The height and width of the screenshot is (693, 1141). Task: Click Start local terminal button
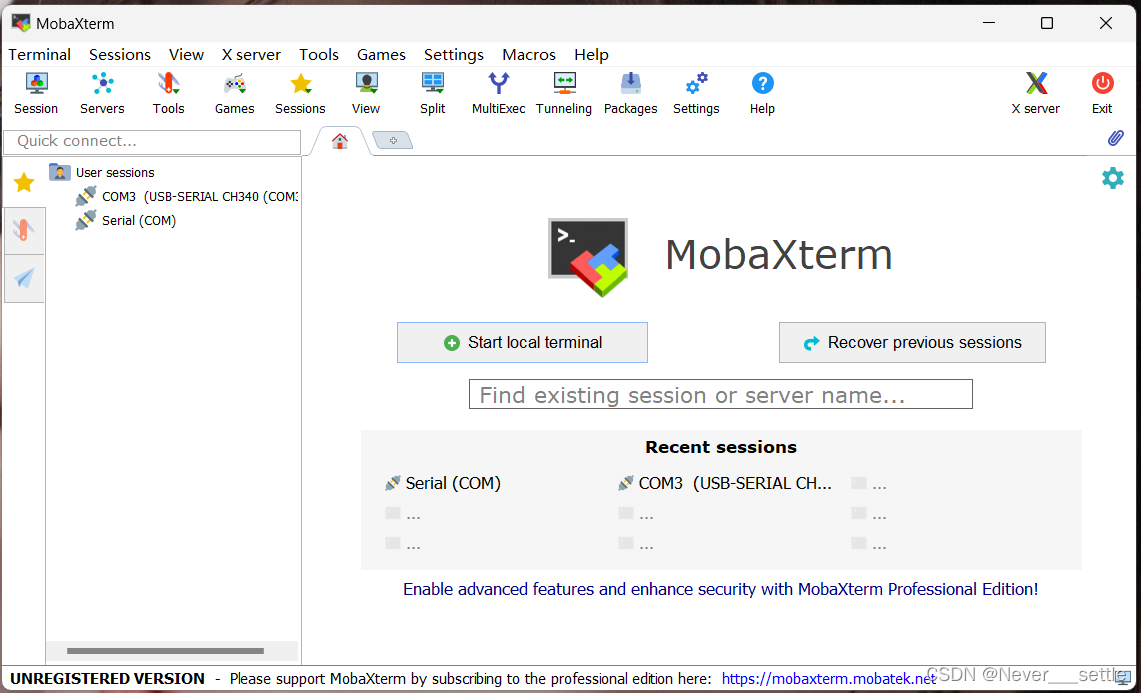point(522,342)
